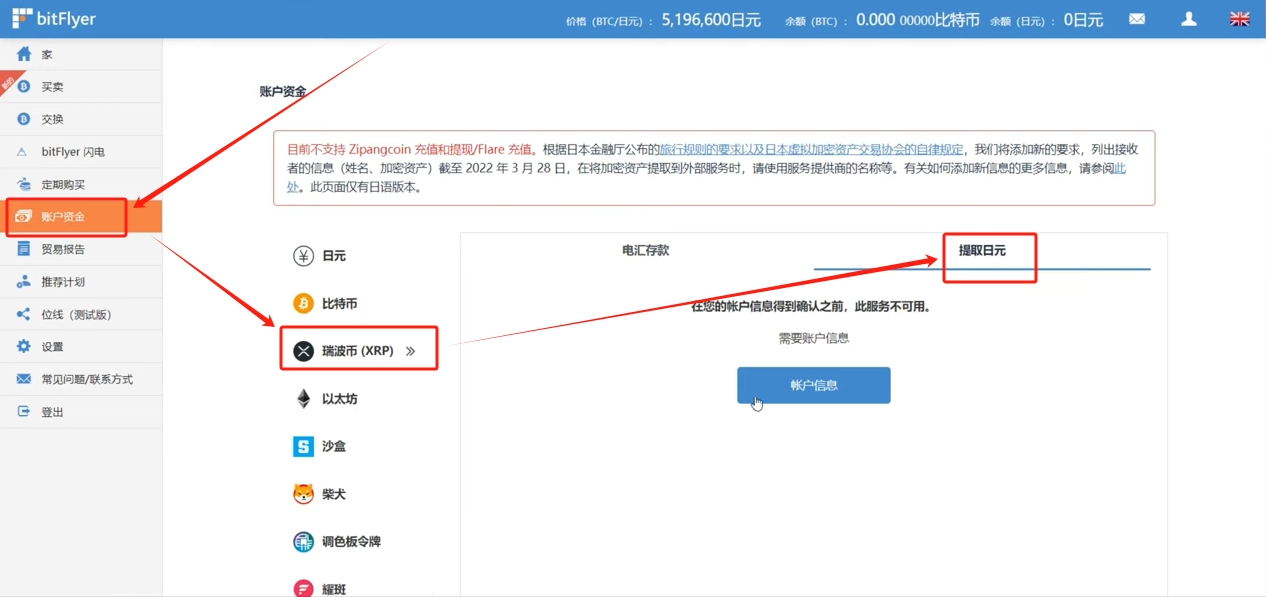
Task: Open bitFlyer 闪电 in the sidebar
Action: (81, 152)
